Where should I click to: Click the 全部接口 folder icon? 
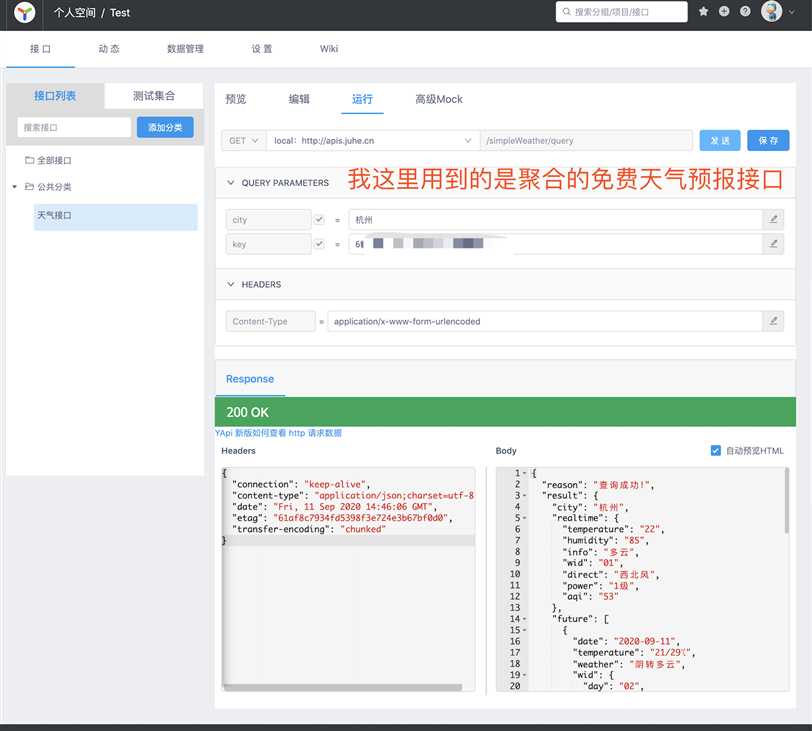tap(30, 160)
